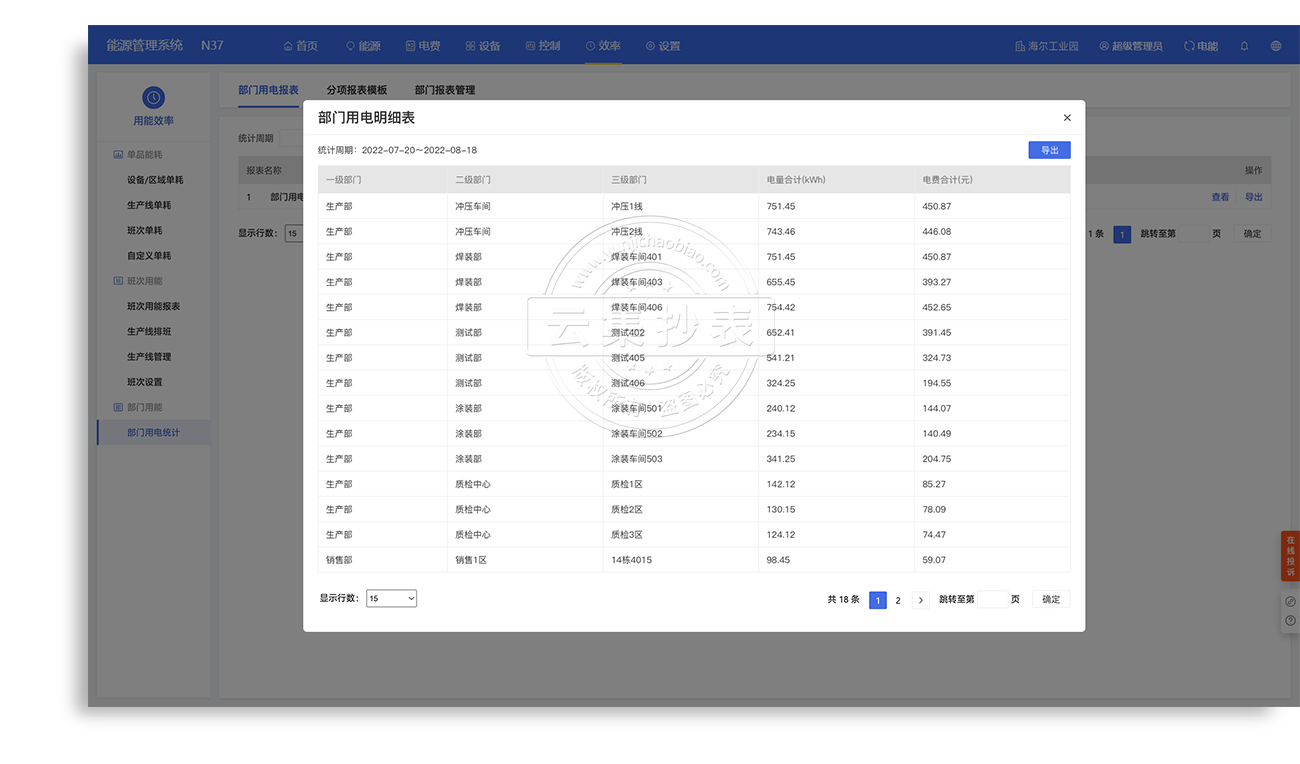
Task: Go to page 2 of the table
Action: pos(898,600)
